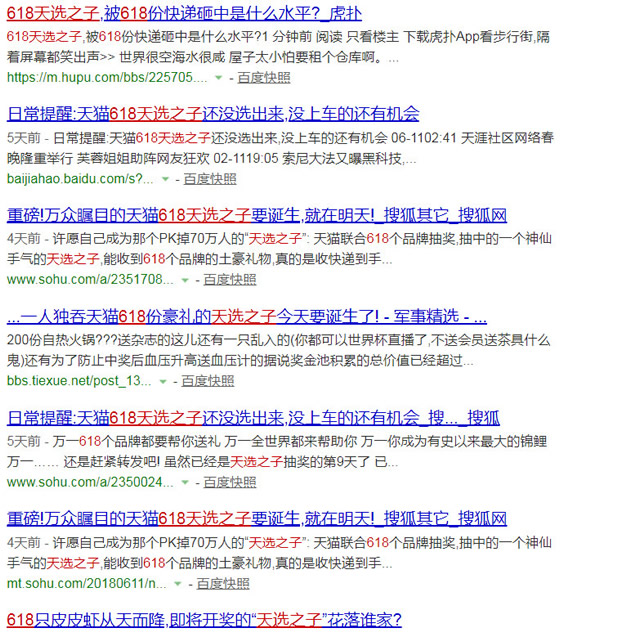Viewport: 640px width, 633px height.
Task: Click the dropdown arrow after bbs.tiexue.net URL
Action: coord(165,383)
